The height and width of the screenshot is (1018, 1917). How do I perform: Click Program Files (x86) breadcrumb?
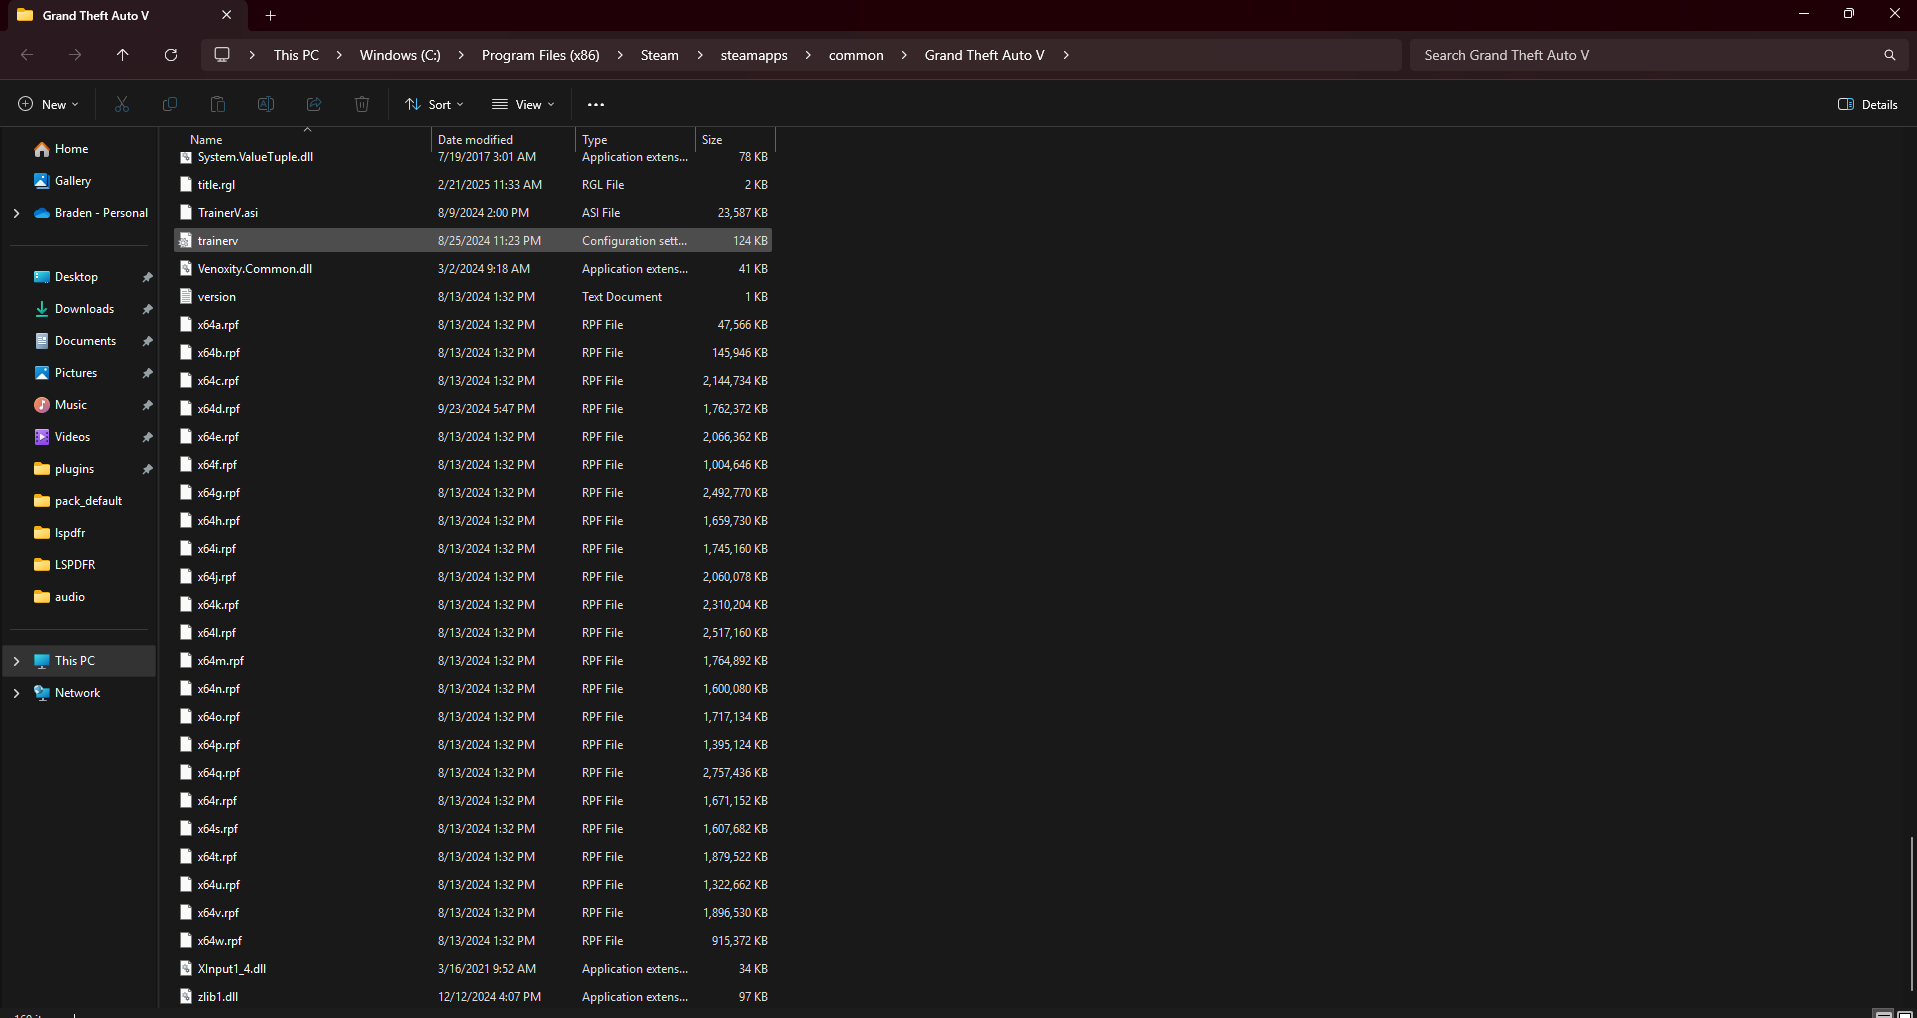tap(541, 55)
